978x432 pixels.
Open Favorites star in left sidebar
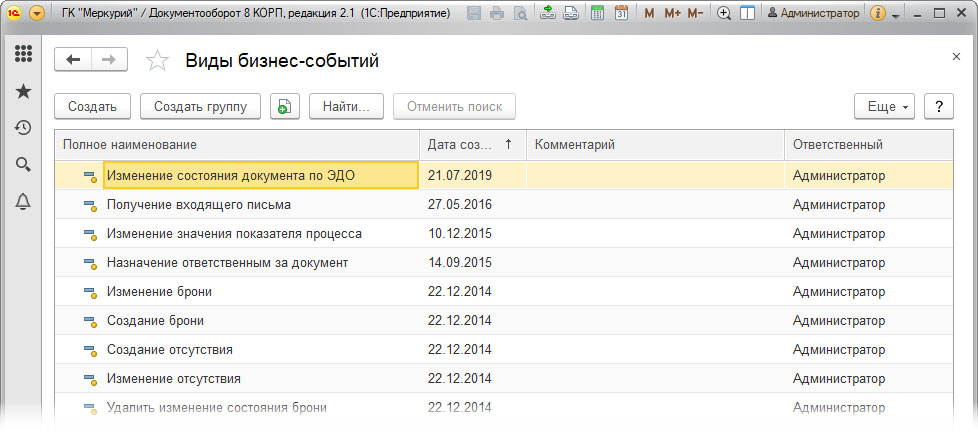click(x=23, y=91)
